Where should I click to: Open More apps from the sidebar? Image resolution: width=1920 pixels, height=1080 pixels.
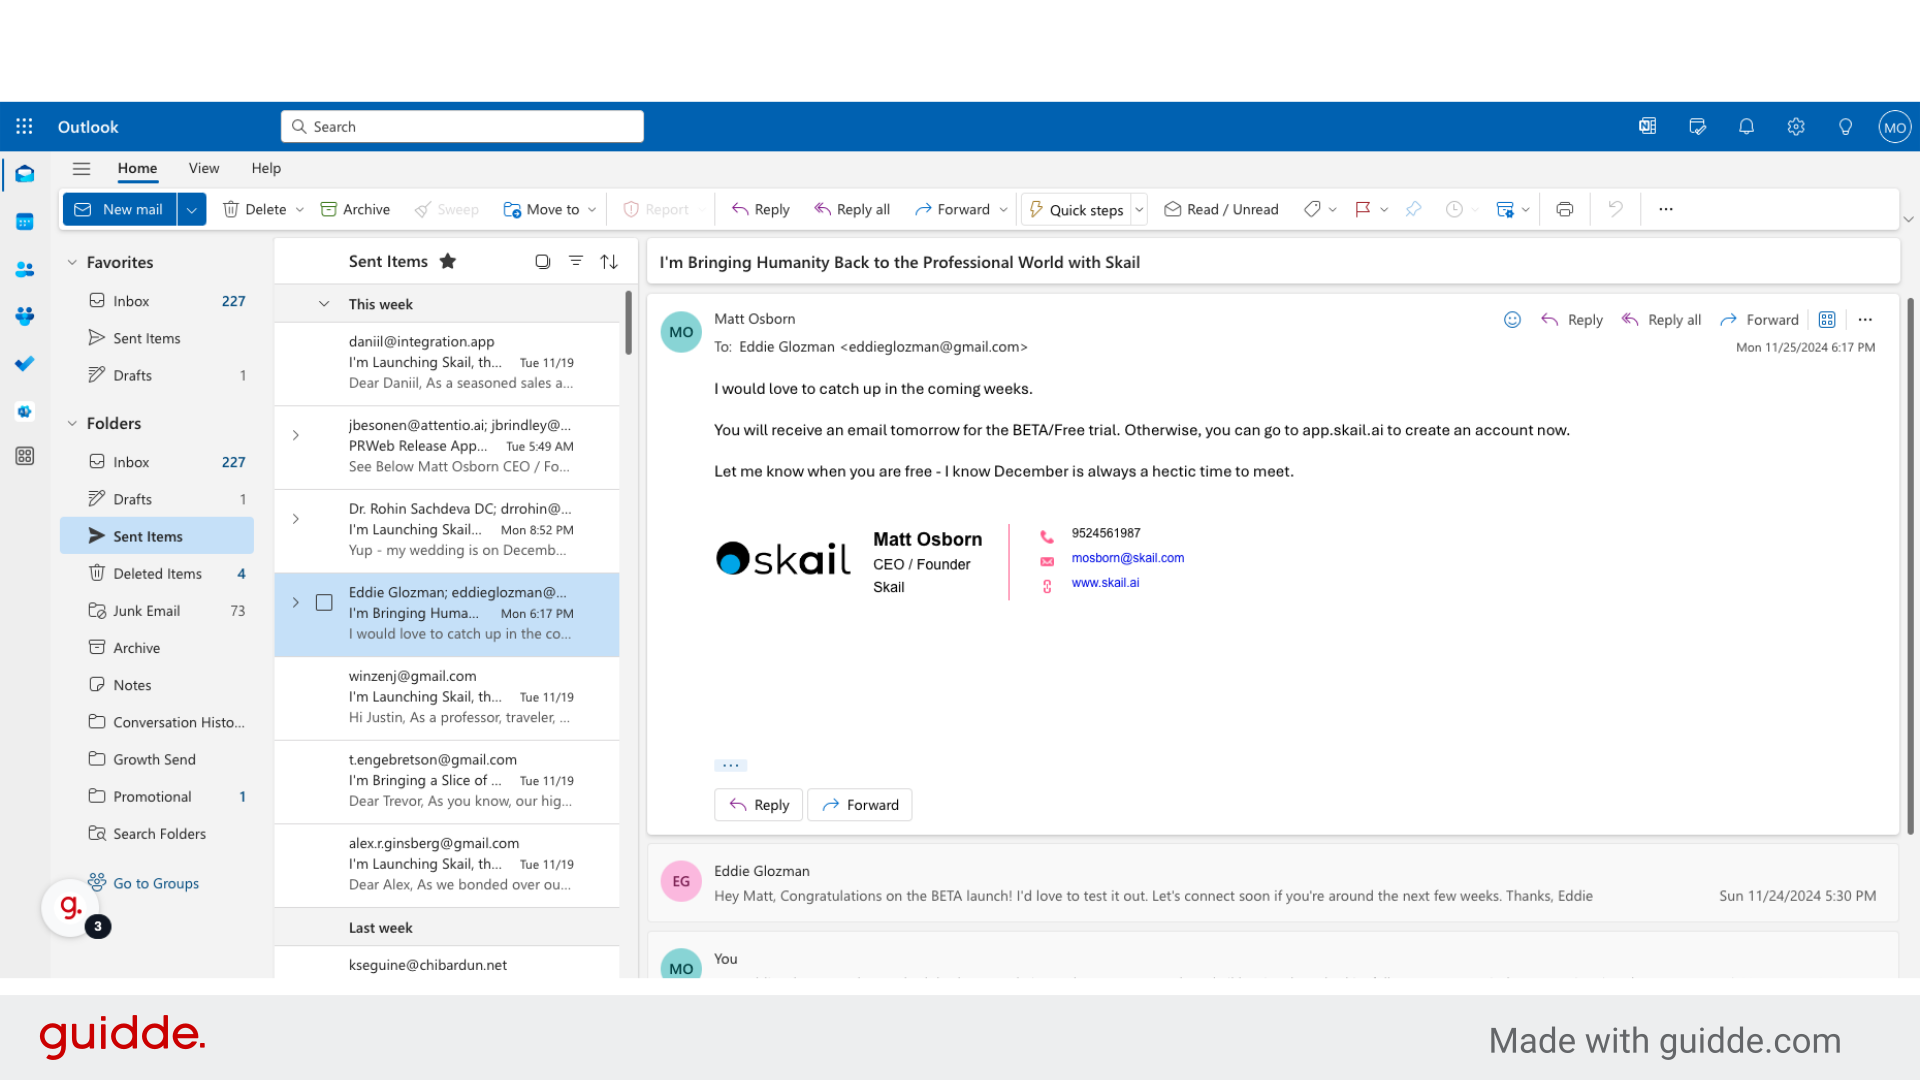(25, 455)
